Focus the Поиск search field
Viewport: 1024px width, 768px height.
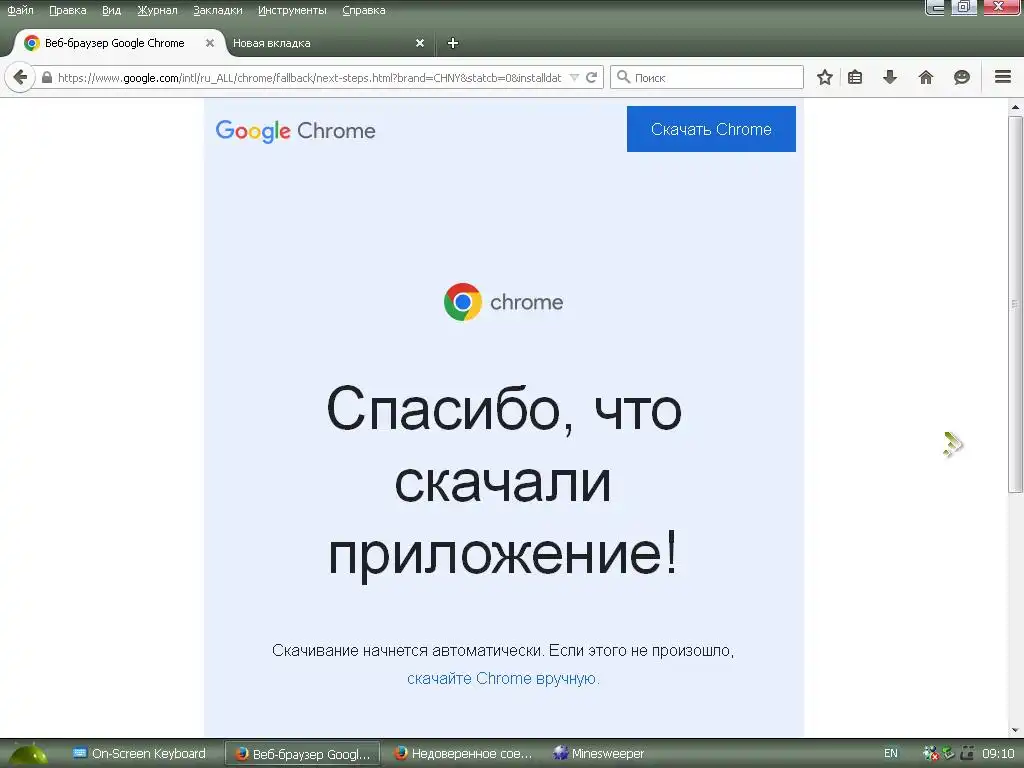click(707, 77)
